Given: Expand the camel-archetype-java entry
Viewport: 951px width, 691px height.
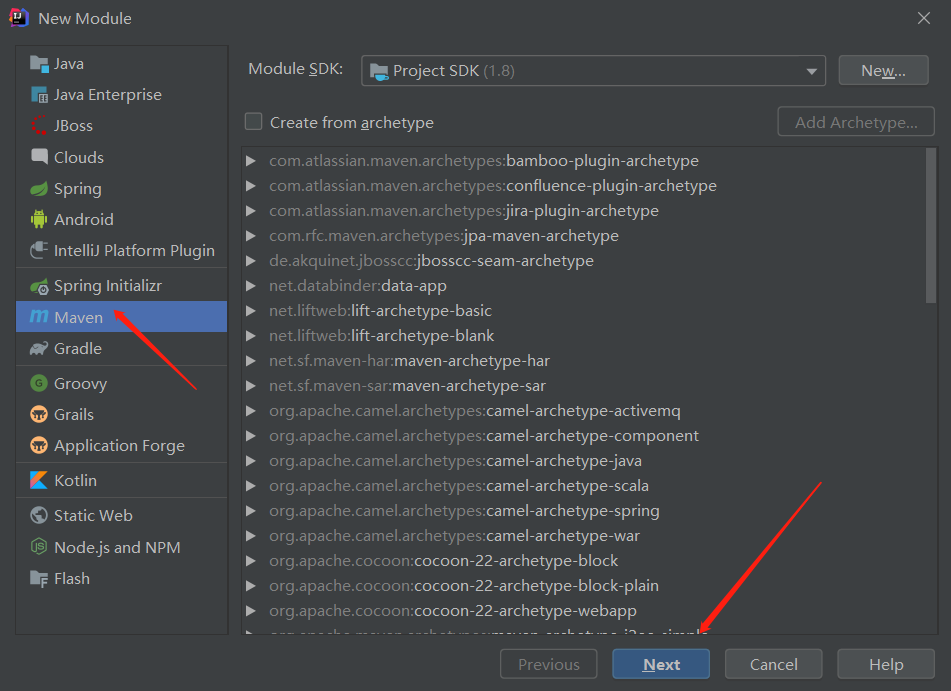Looking at the screenshot, I should [249, 460].
